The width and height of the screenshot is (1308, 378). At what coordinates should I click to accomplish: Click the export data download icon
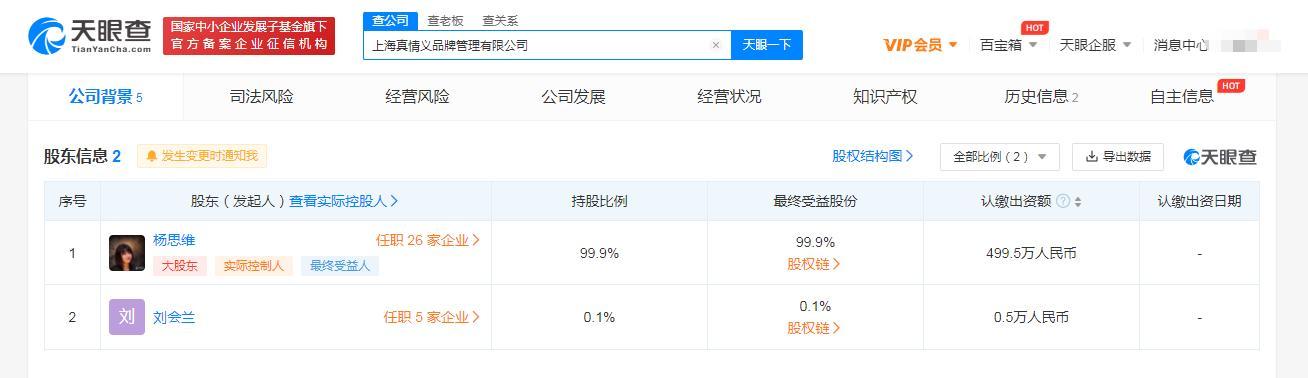[x=1093, y=156]
